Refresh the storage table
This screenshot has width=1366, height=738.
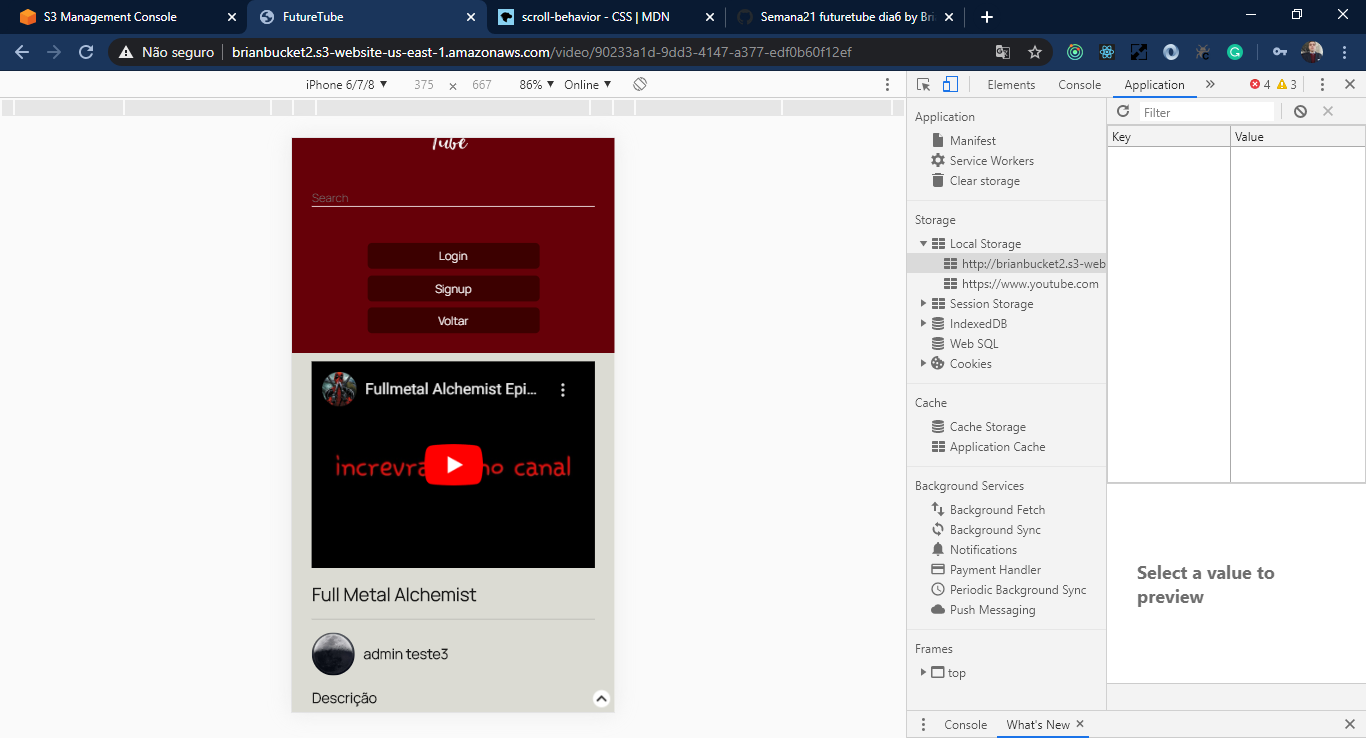pos(1123,112)
